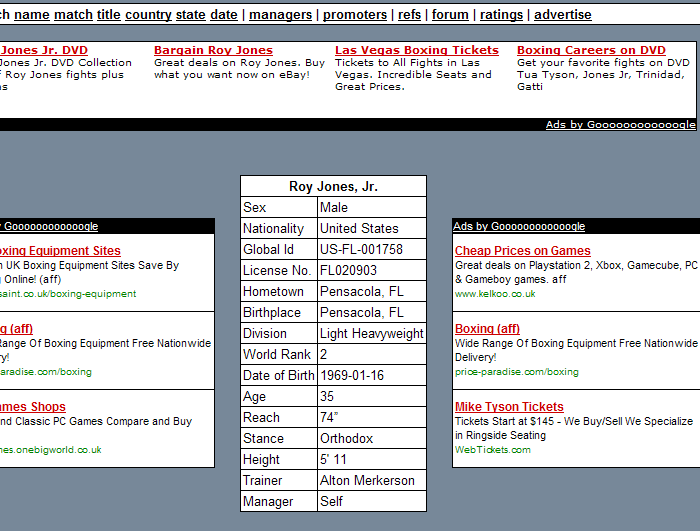Select Global Id 'US-FL-001758'
The height and width of the screenshot is (531, 700).
click(361, 249)
